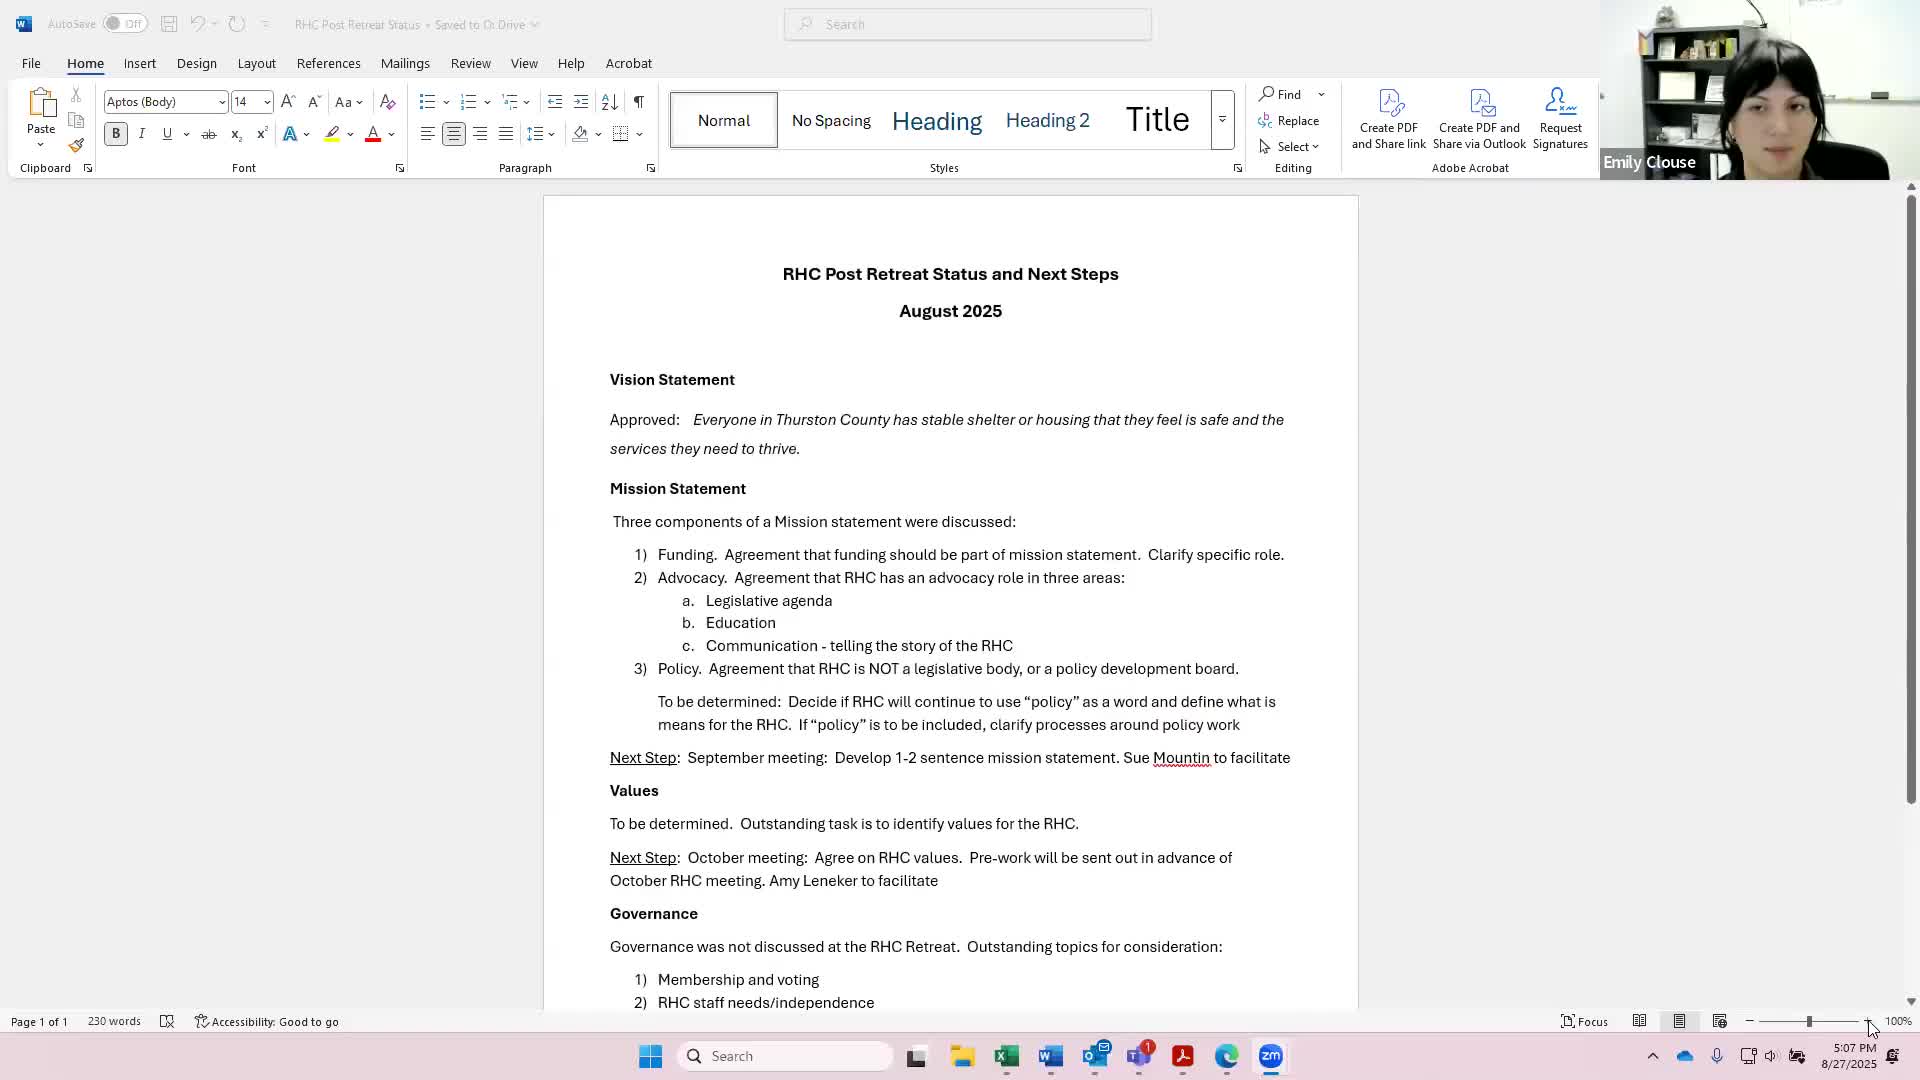This screenshot has height=1080, width=1920.
Task: Click the Clear All Formatting icon
Action: pos(388,102)
